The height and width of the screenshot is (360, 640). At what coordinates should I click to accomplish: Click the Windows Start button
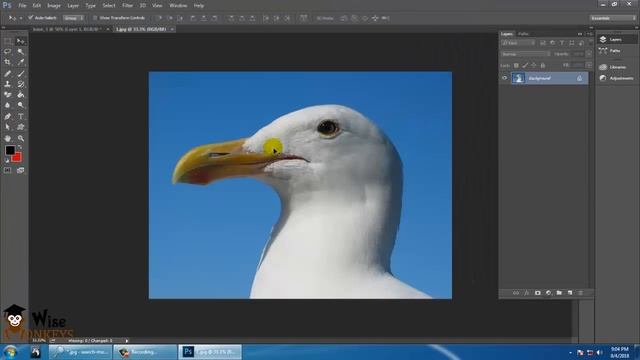(10, 352)
